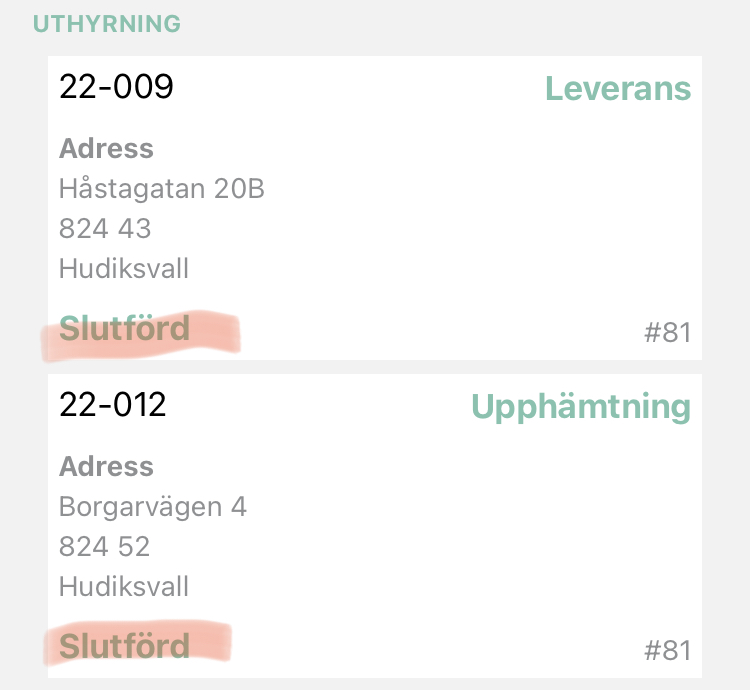Select address Håstagatan 20B

click(x=162, y=188)
